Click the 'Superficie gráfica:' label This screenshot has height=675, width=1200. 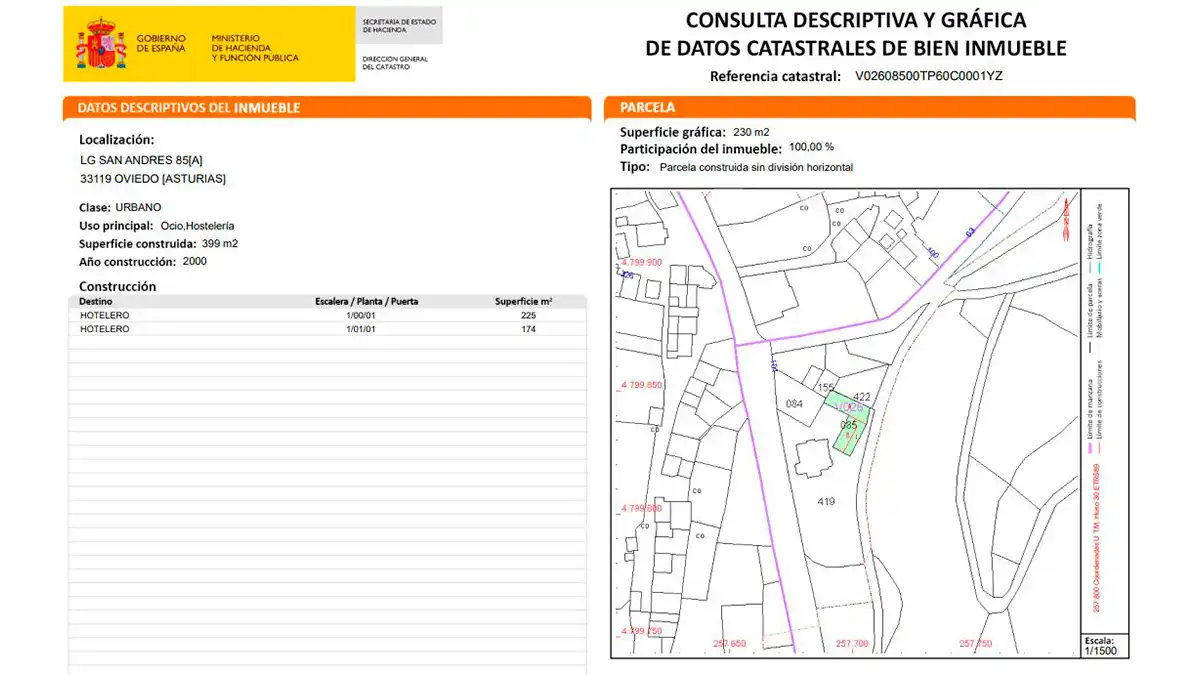point(673,132)
